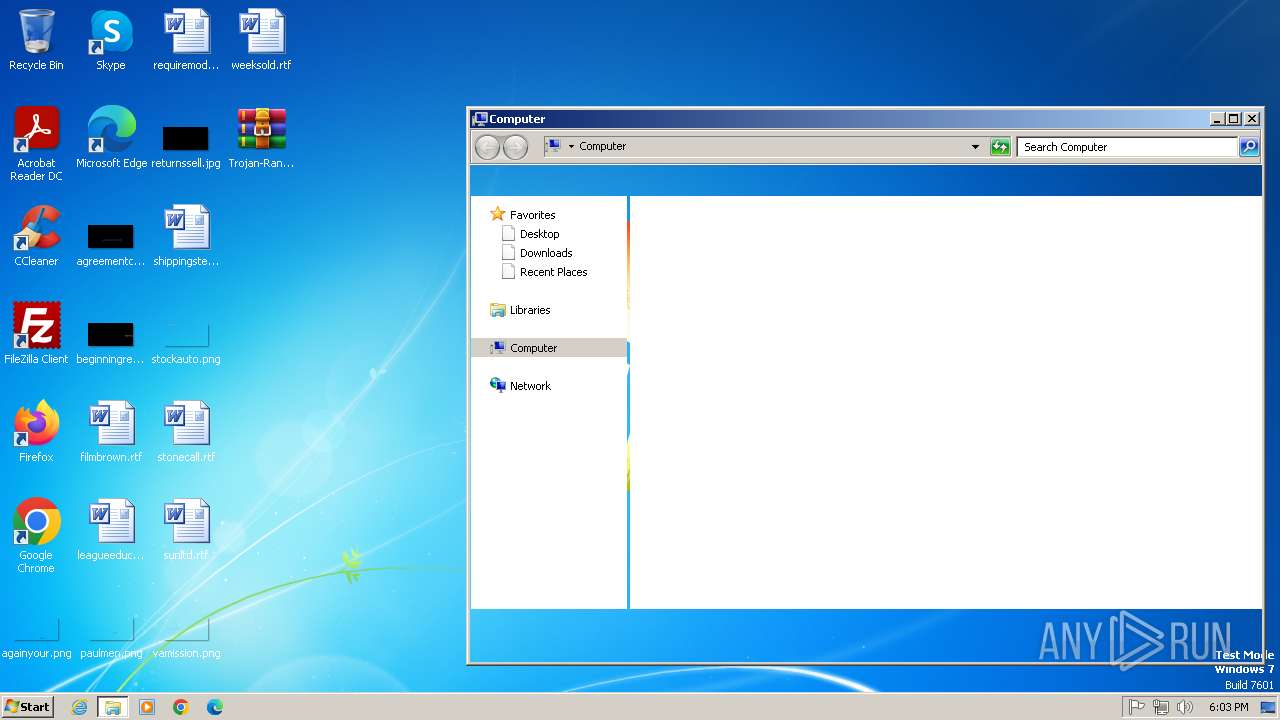Open the Start menu
The image size is (1280, 720).
tap(27, 706)
